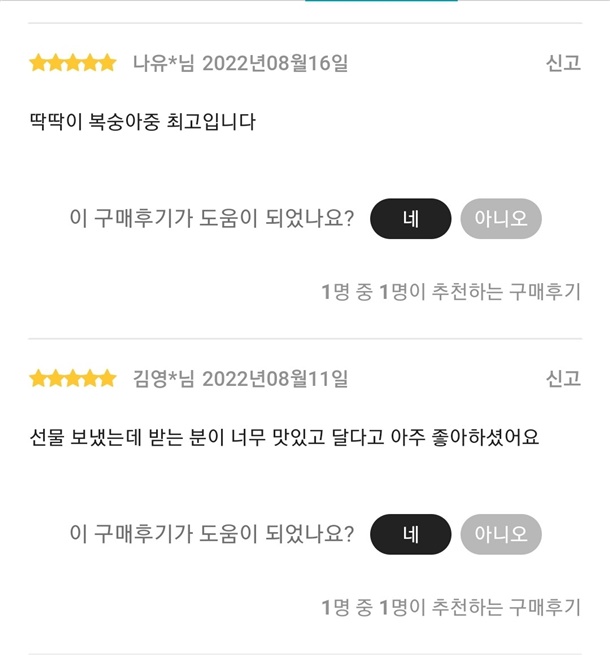The height and width of the screenshot is (655, 610).
Task: Report the 나유* review via 신고
Action: 563,63
